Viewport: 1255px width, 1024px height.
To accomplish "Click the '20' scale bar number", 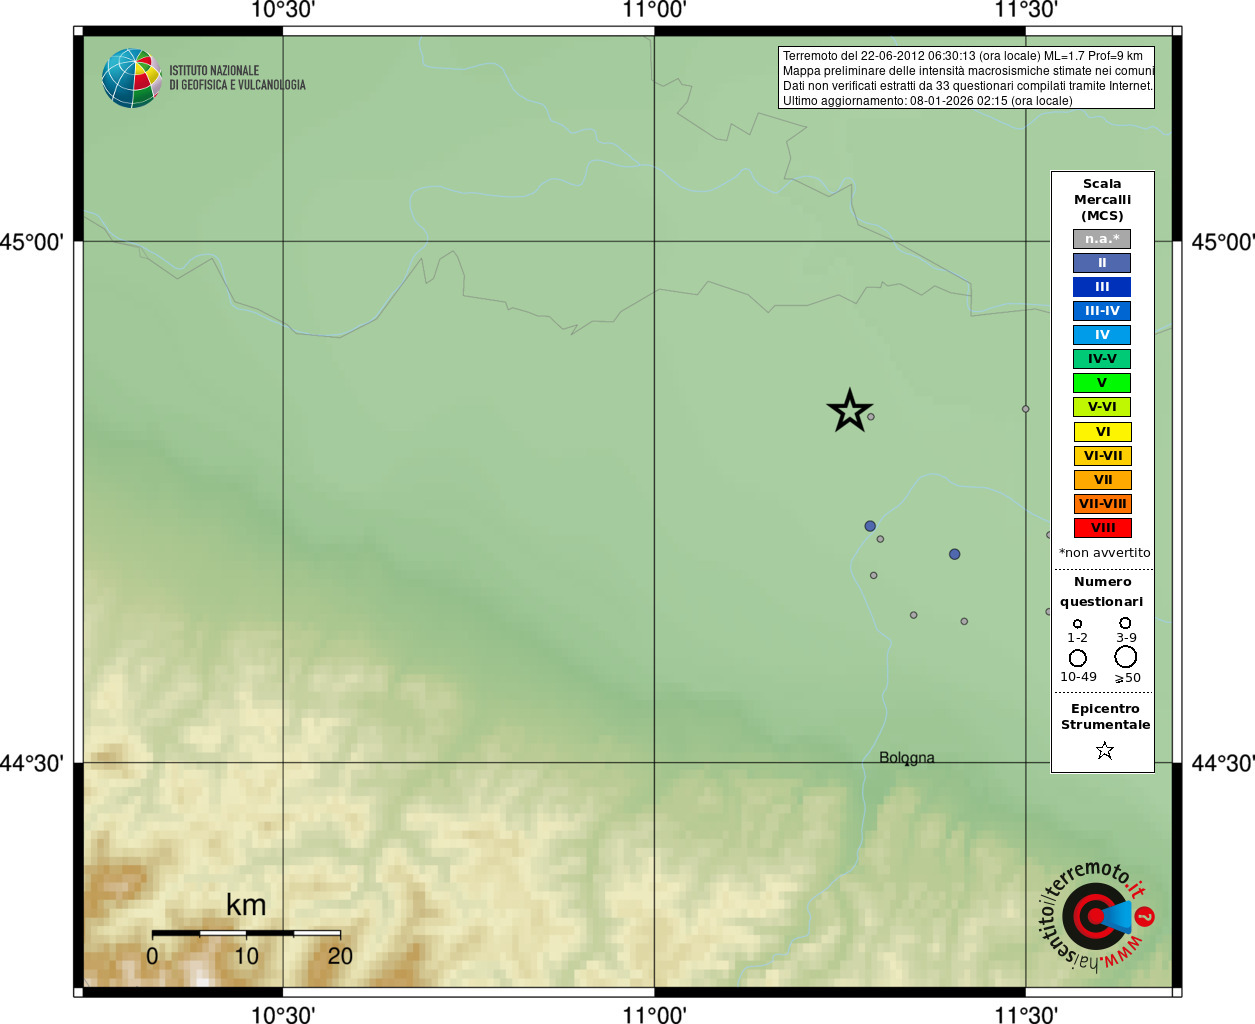I will pos(340,956).
